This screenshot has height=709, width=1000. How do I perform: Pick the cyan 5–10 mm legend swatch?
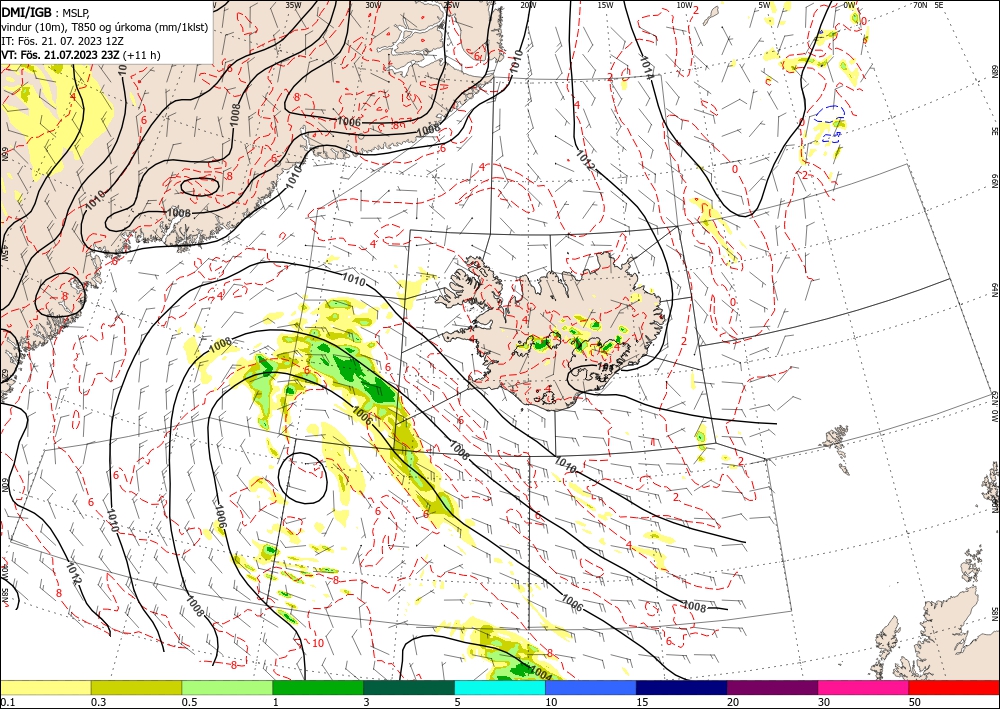[500, 688]
